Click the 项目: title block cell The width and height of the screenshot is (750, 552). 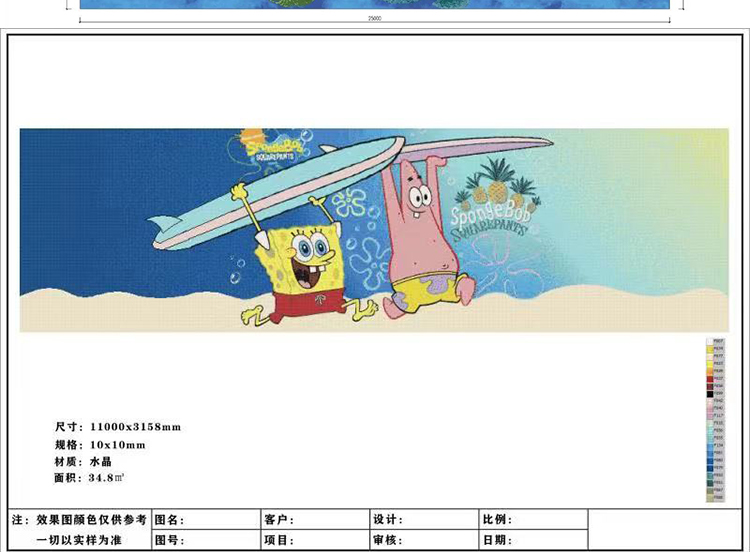pos(315,540)
